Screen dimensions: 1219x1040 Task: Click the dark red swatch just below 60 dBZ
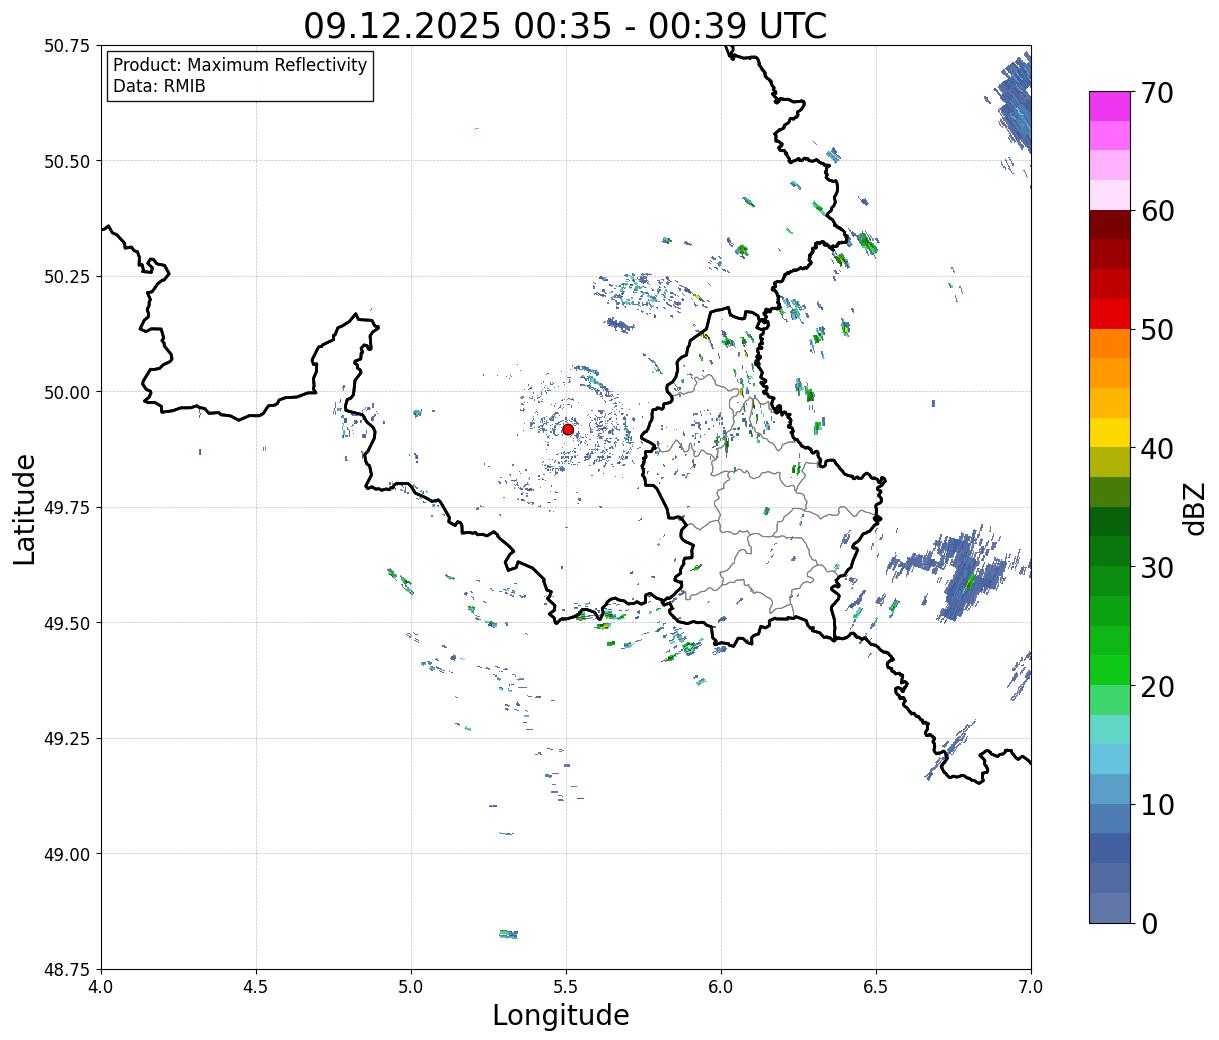(x=1110, y=225)
